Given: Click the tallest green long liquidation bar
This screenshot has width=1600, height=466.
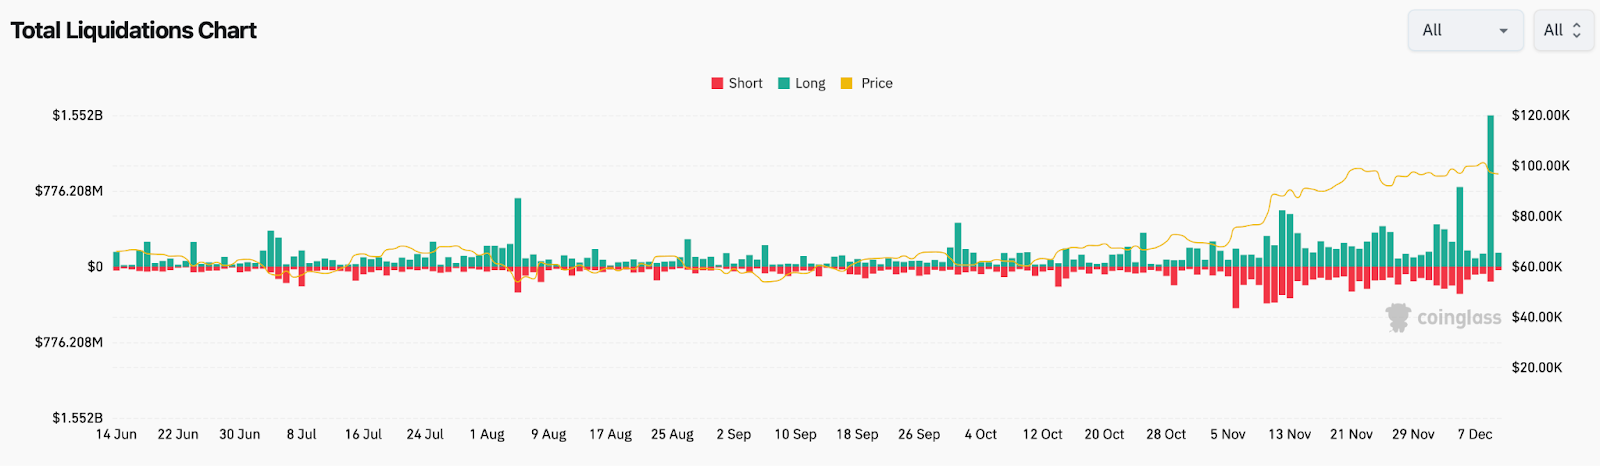Looking at the screenshot, I should tap(1490, 190).
